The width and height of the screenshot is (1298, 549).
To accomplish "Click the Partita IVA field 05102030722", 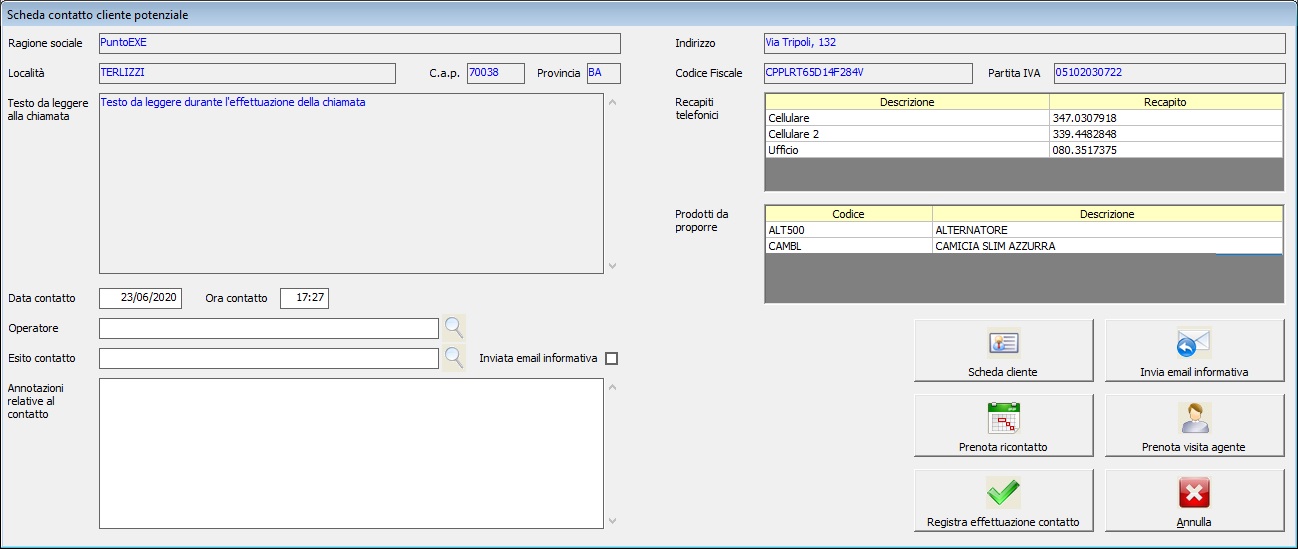I will 1169,73.
